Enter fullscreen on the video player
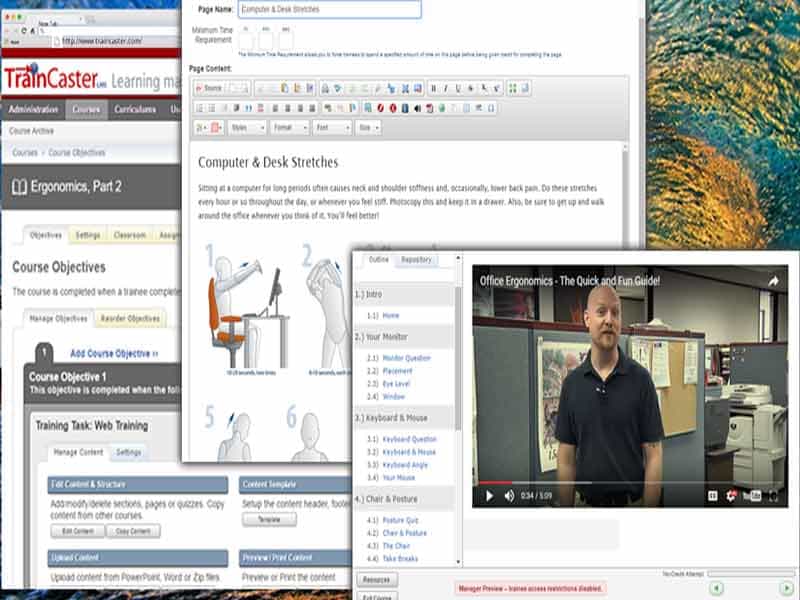Image resolution: width=800 pixels, height=600 pixels. point(773,495)
